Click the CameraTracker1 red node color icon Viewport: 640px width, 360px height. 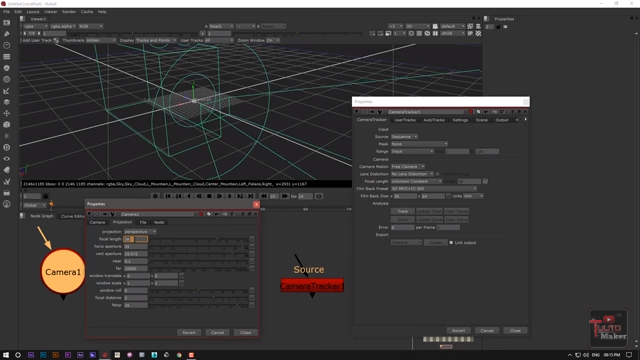pos(471,112)
